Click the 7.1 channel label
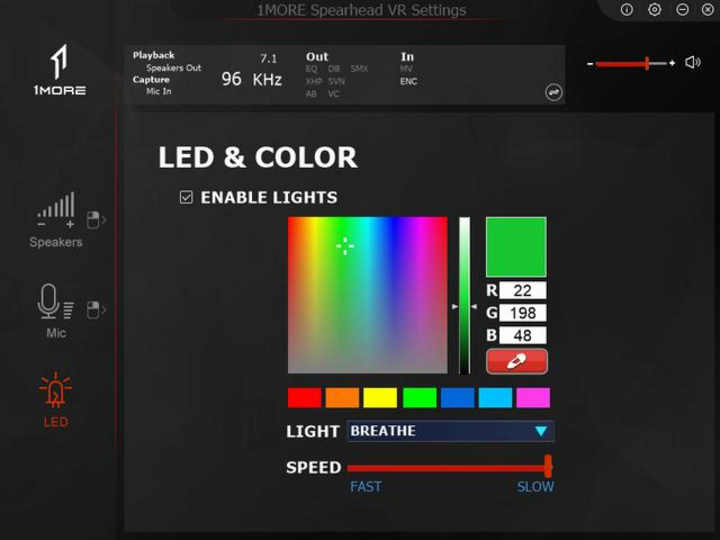This screenshot has height=540, width=720. pyautogui.click(x=269, y=59)
